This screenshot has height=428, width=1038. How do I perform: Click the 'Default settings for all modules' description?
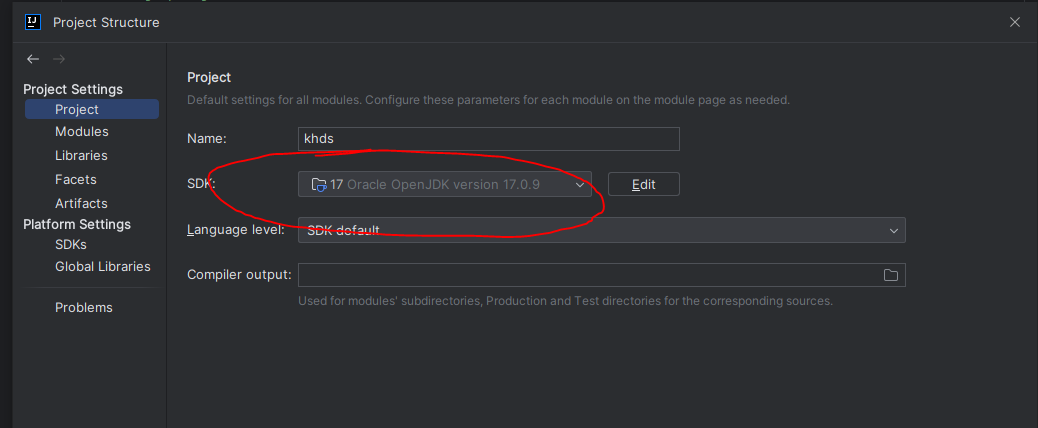tap(489, 101)
